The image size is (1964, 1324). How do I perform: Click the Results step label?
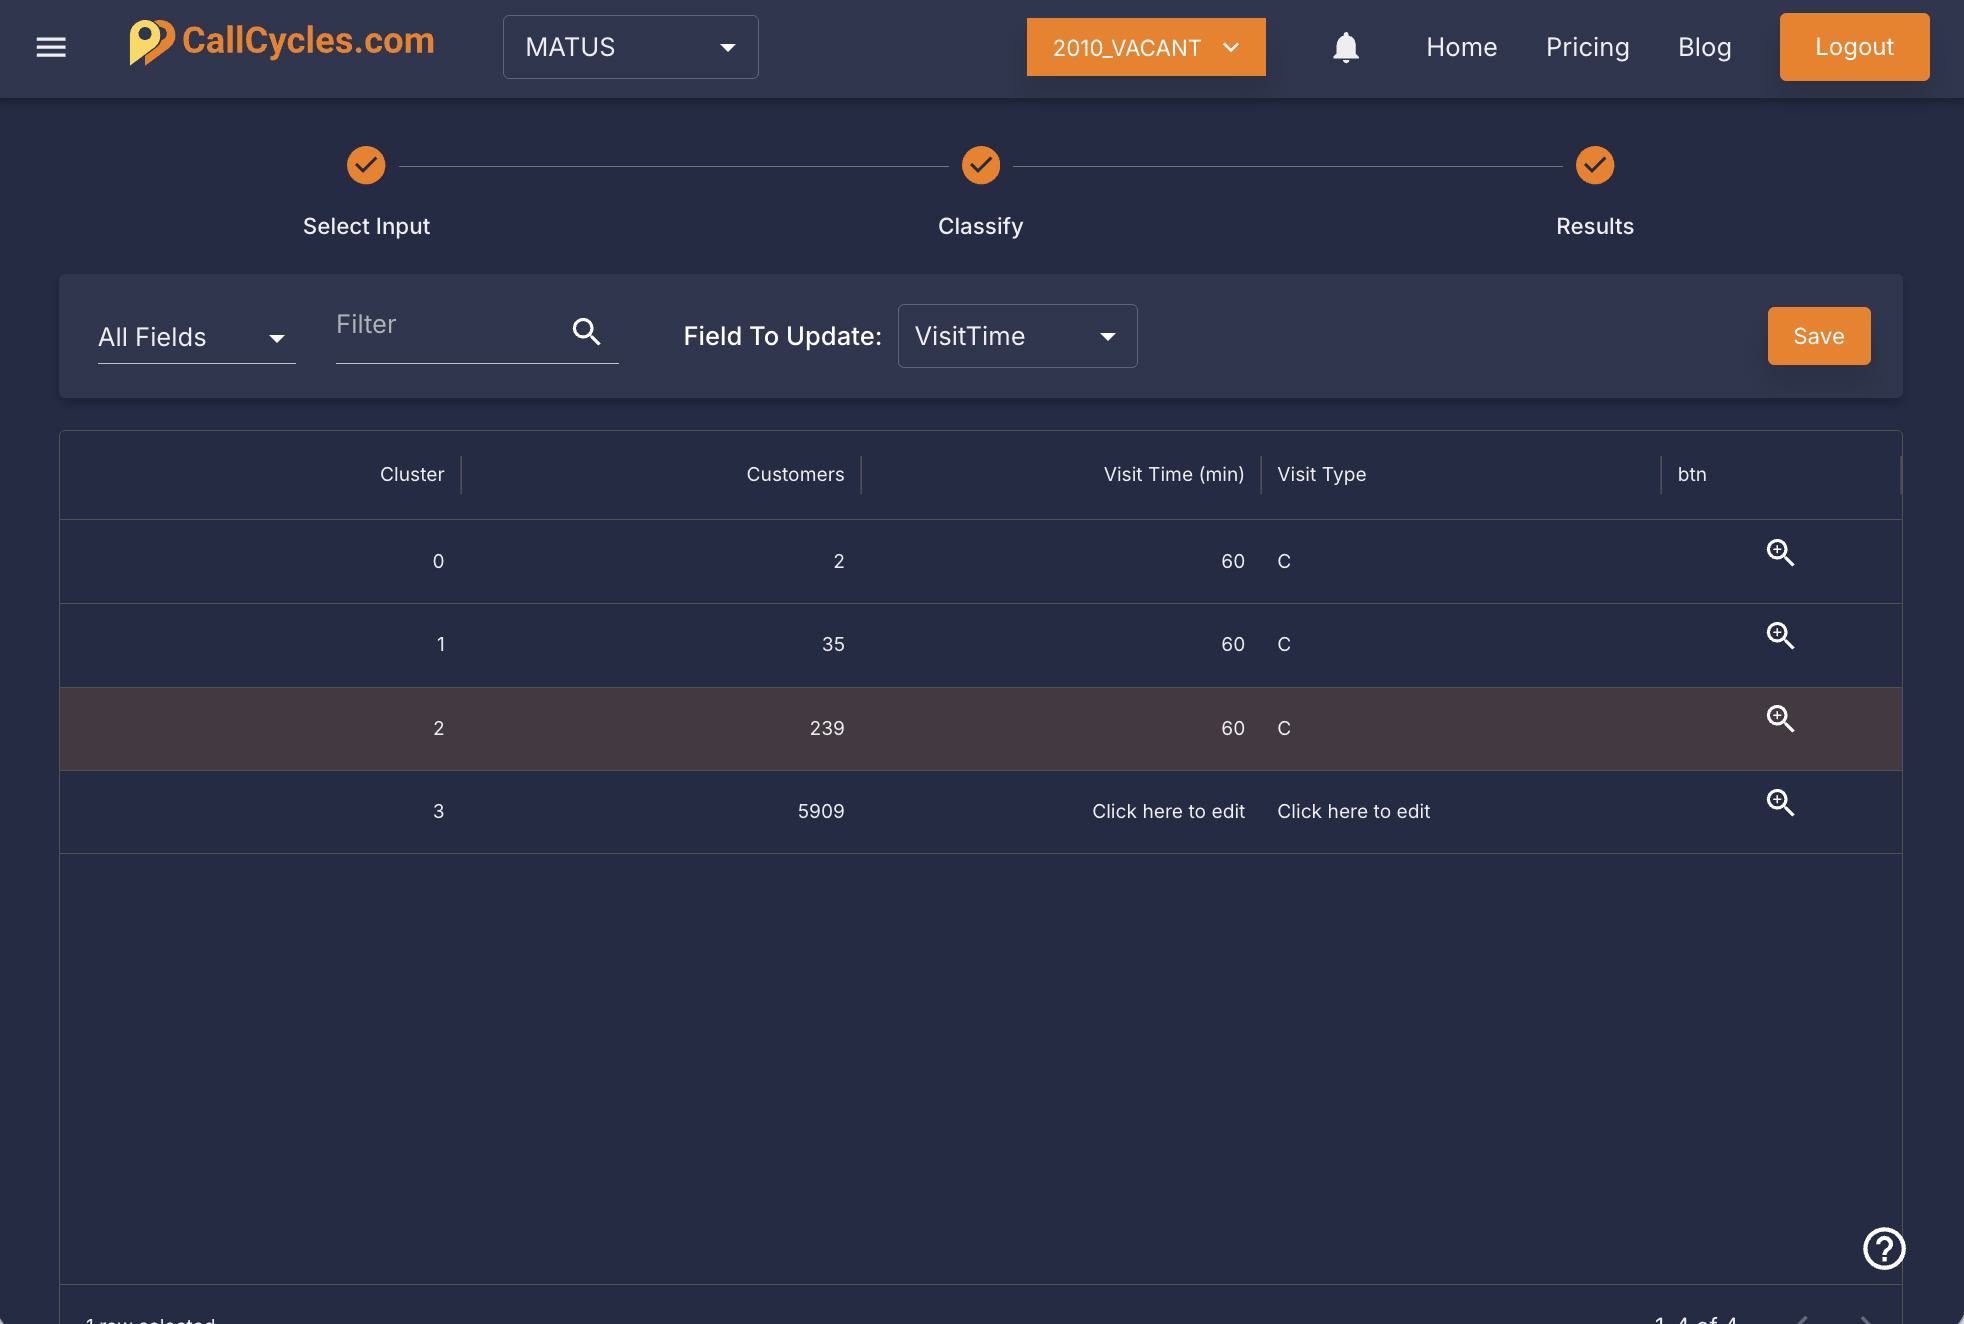[1595, 227]
